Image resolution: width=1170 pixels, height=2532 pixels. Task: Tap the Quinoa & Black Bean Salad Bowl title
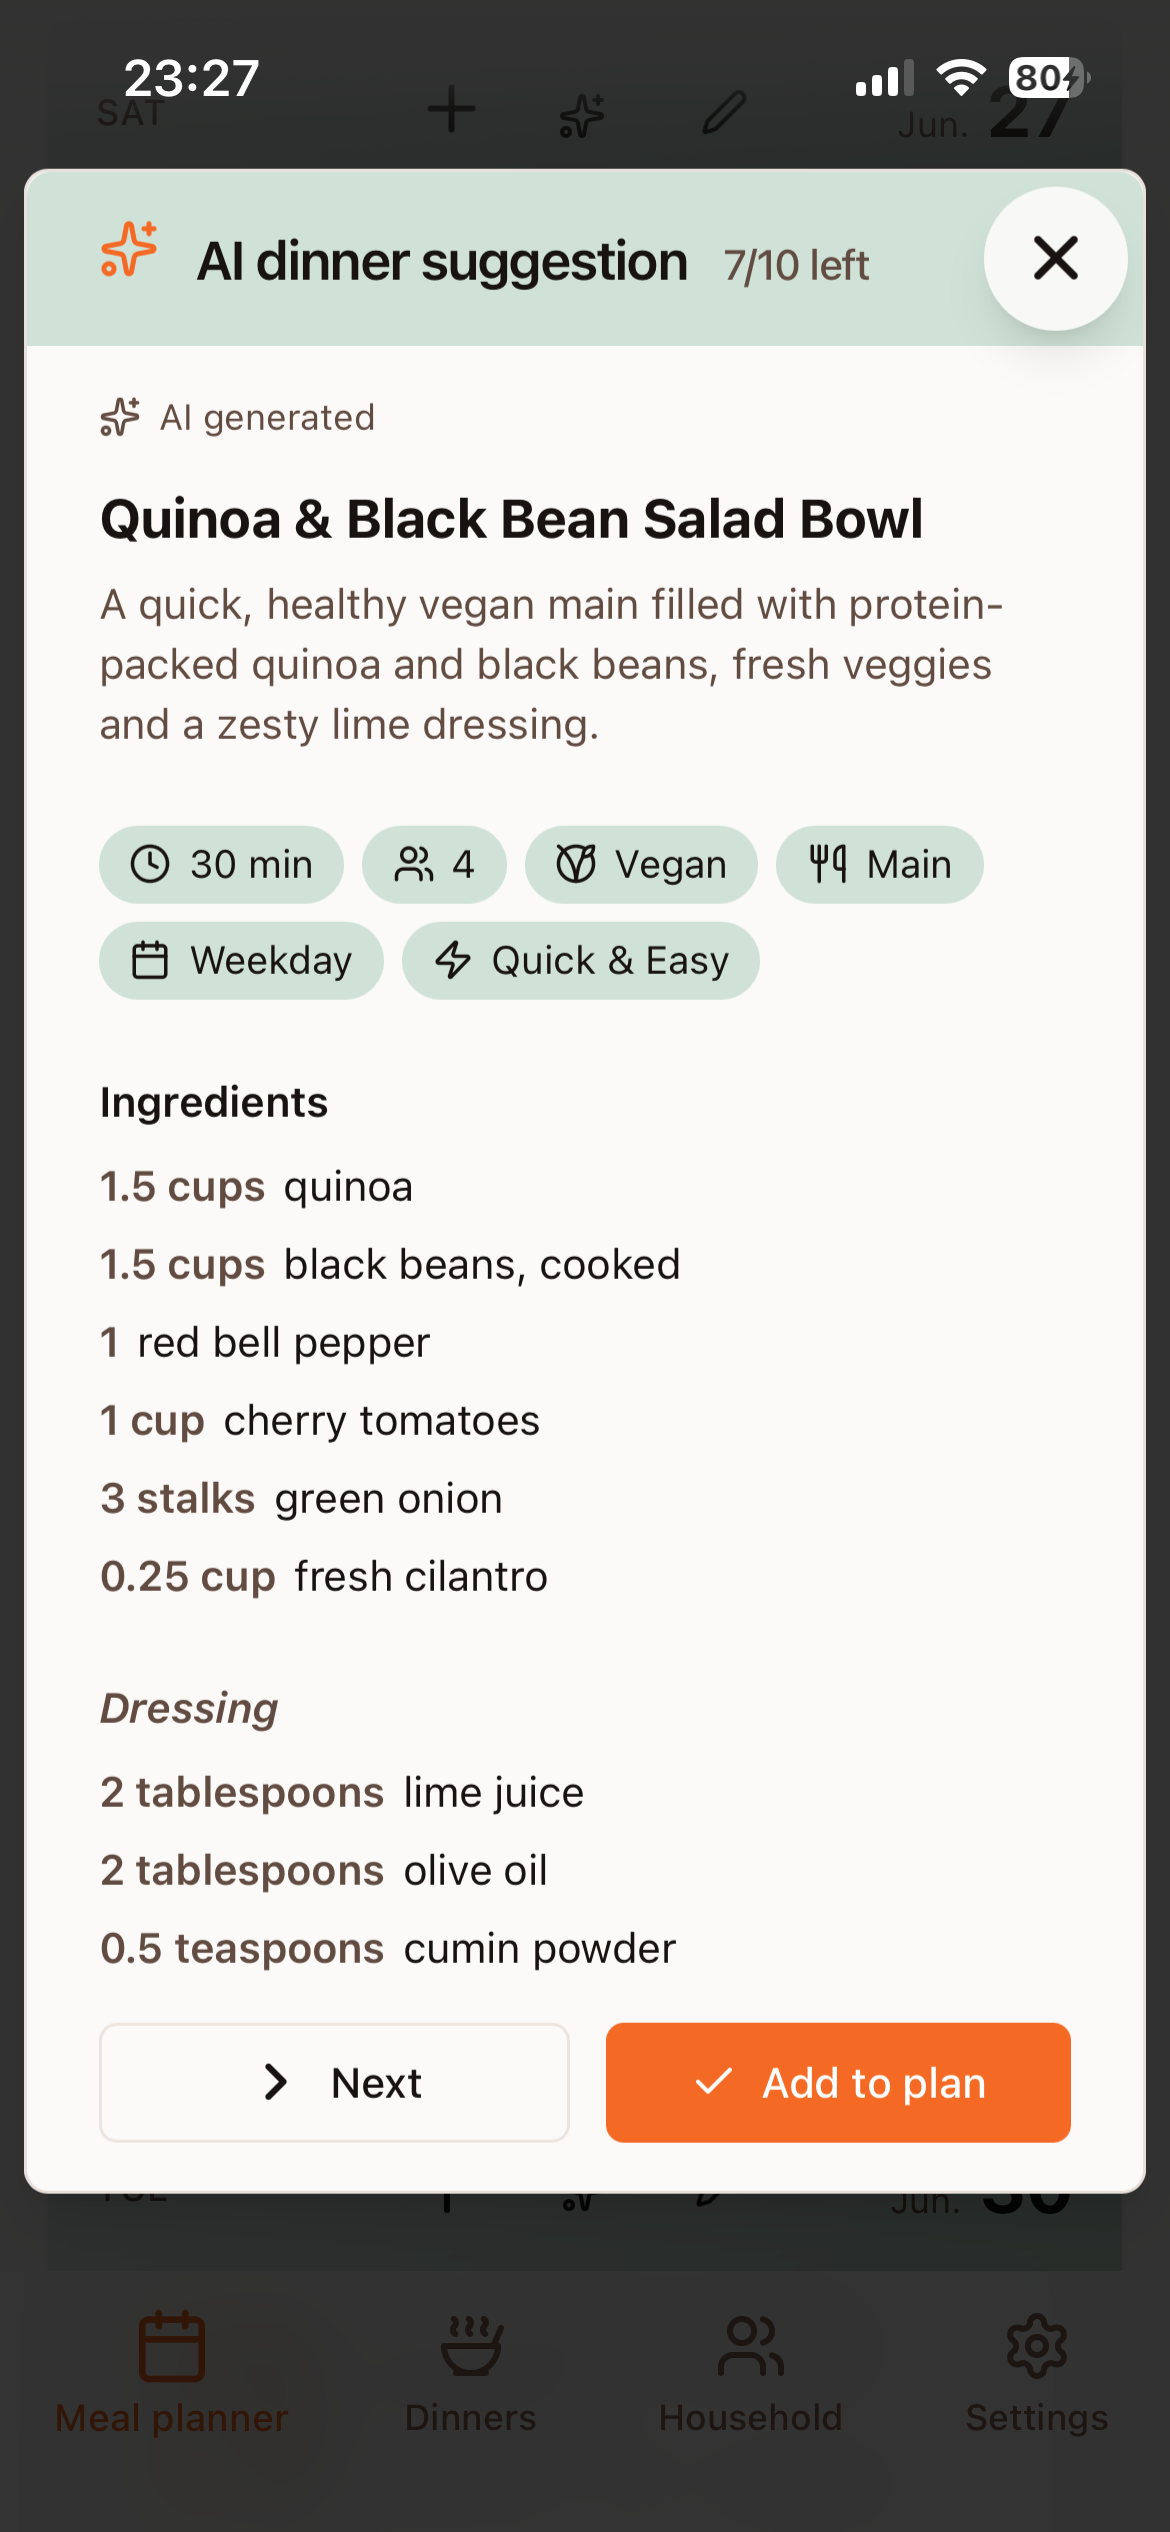pyautogui.click(x=511, y=519)
